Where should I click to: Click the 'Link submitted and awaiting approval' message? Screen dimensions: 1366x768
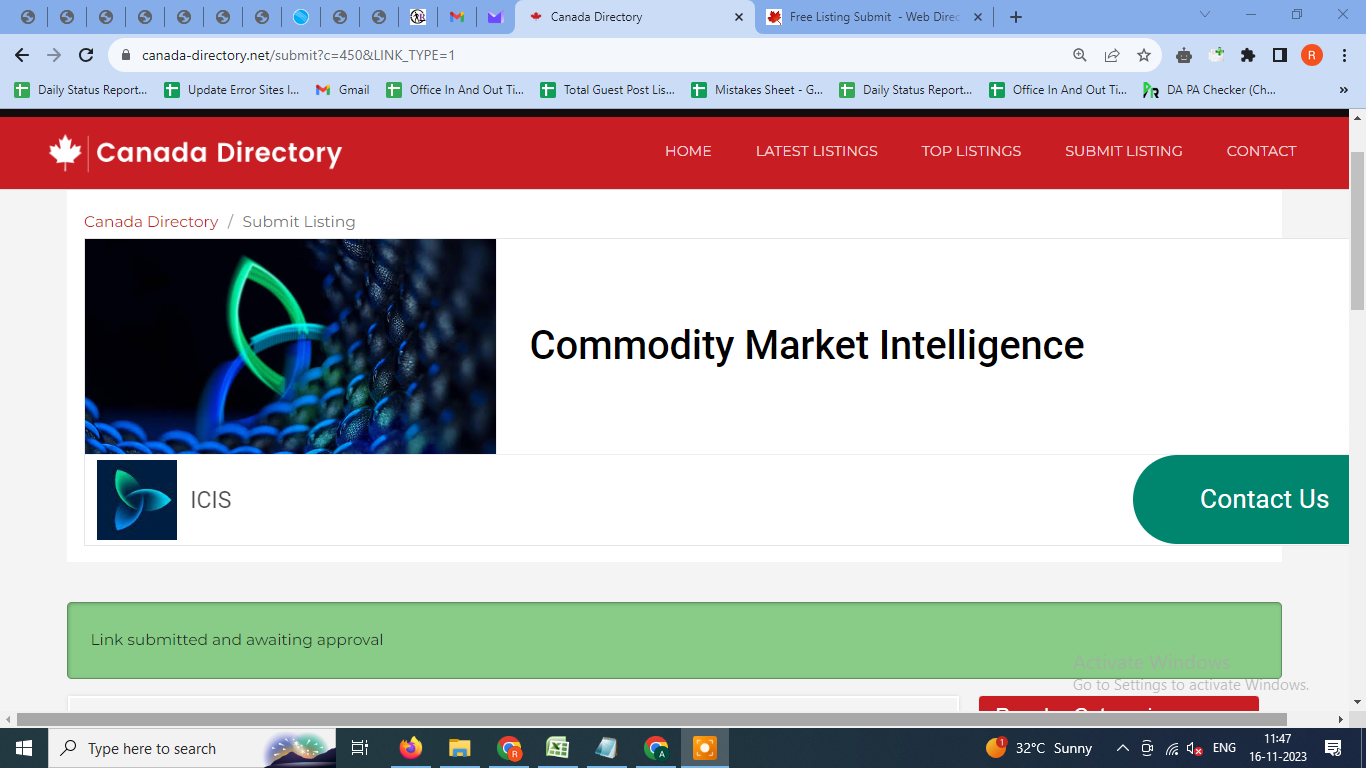point(237,640)
